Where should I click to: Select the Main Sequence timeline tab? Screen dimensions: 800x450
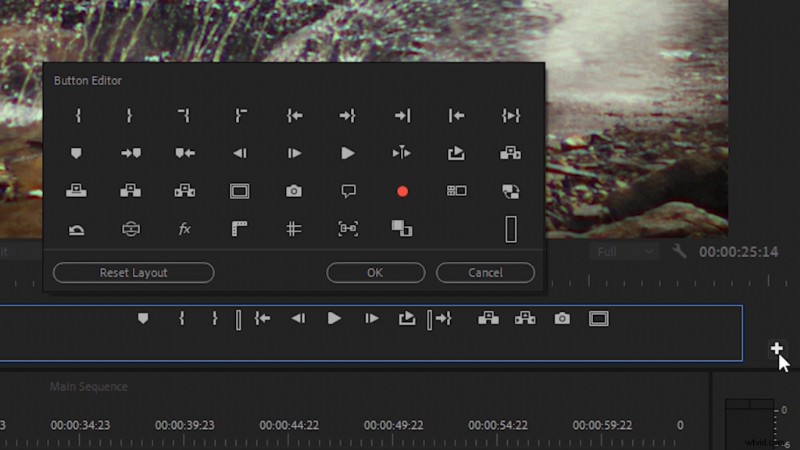coord(89,387)
